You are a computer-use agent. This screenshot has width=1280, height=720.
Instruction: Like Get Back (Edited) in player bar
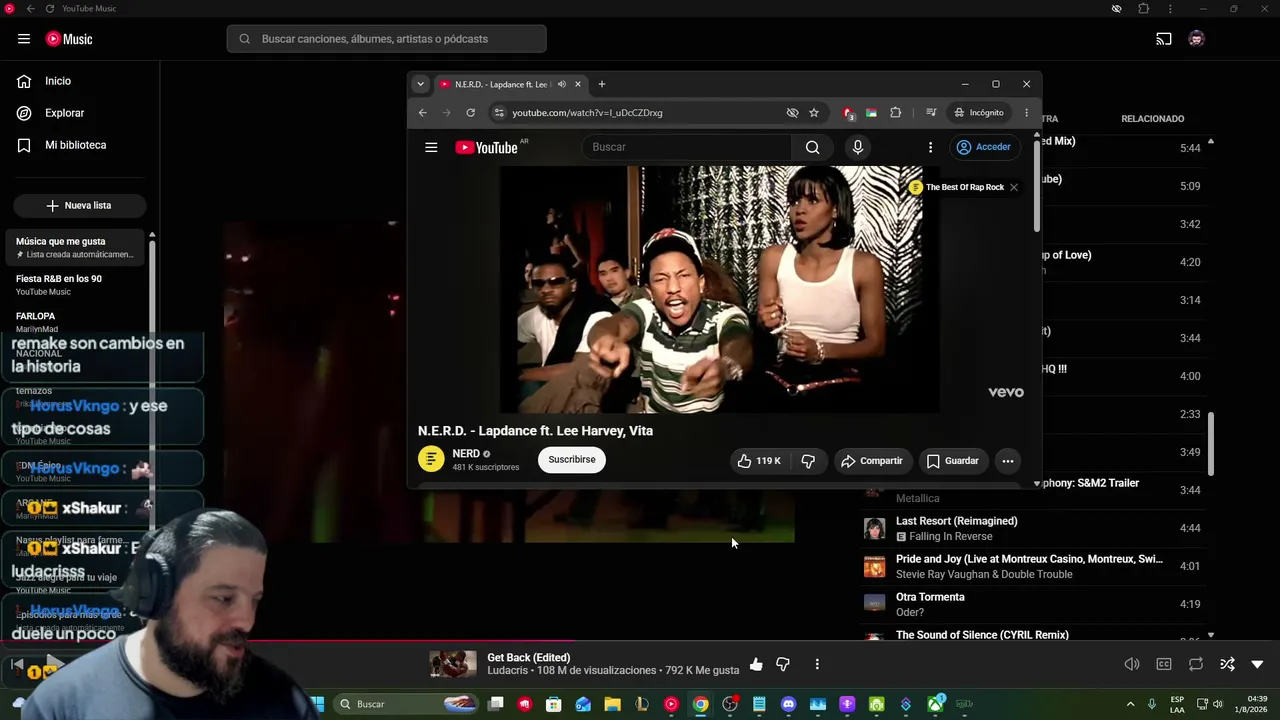756,664
